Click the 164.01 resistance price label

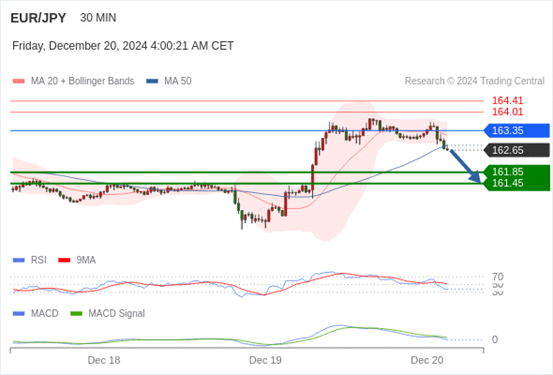coord(508,112)
